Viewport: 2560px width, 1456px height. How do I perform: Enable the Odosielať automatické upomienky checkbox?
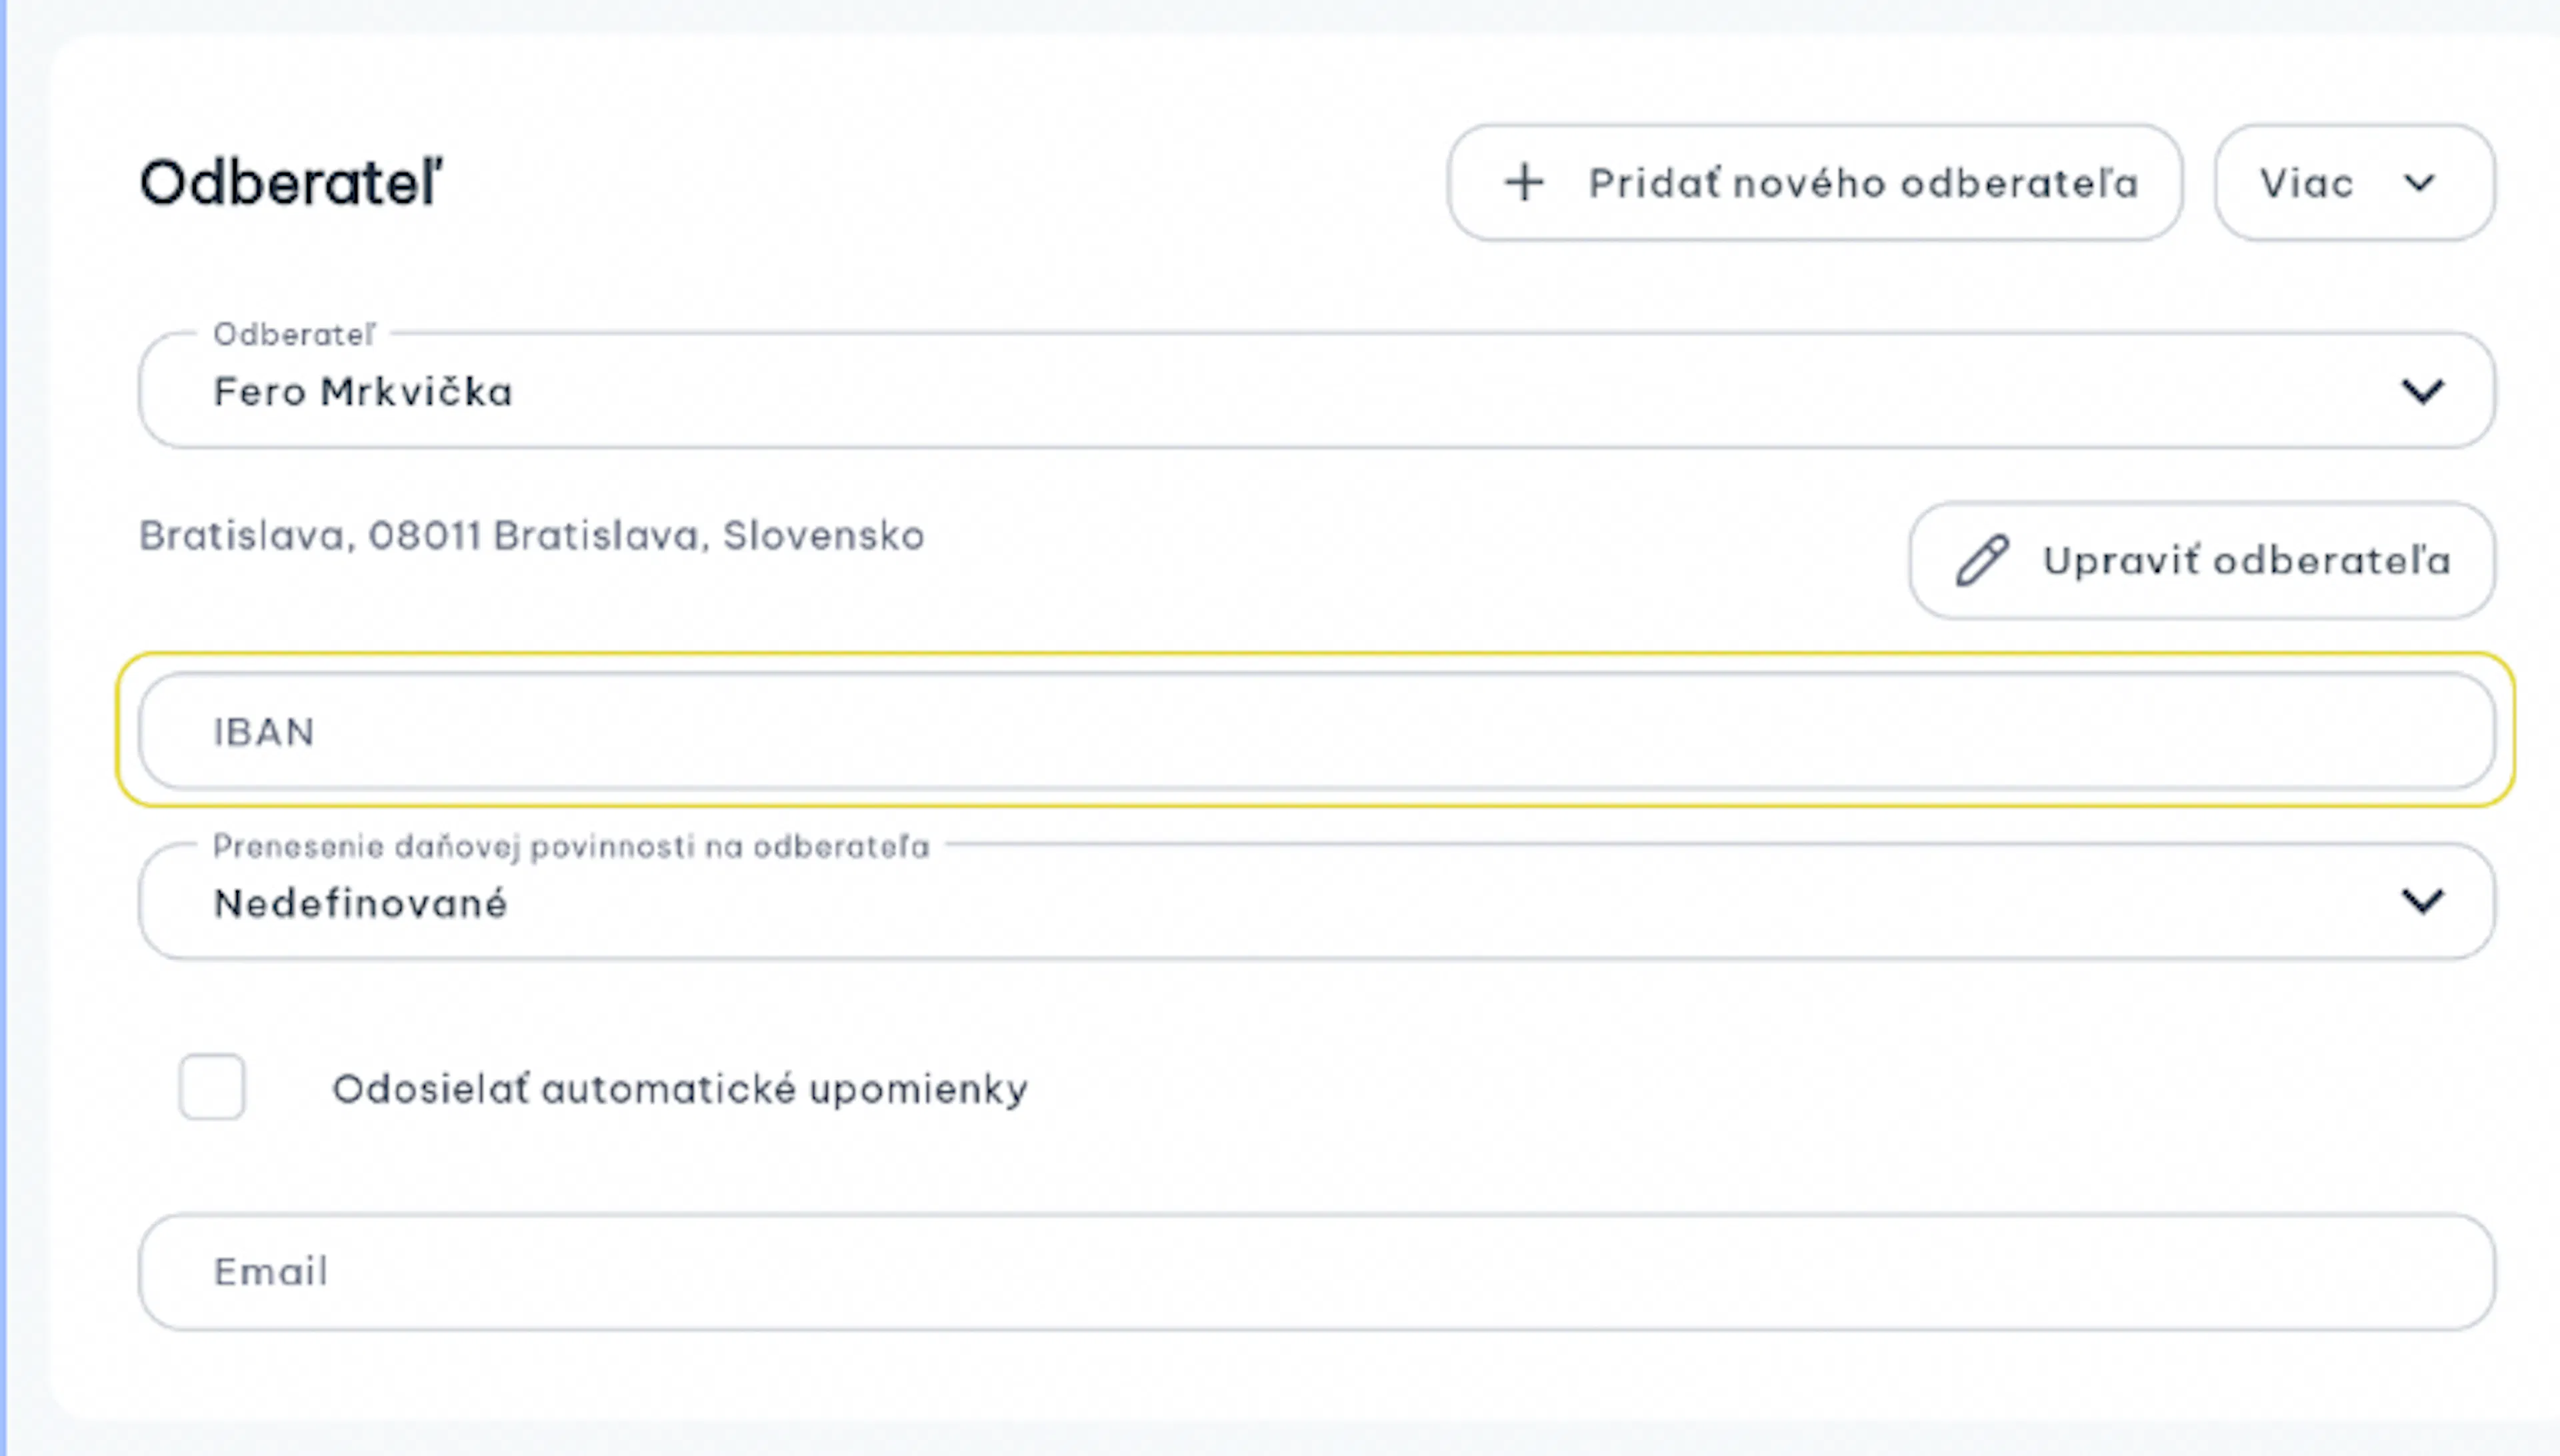pyautogui.click(x=212, y=1087)
